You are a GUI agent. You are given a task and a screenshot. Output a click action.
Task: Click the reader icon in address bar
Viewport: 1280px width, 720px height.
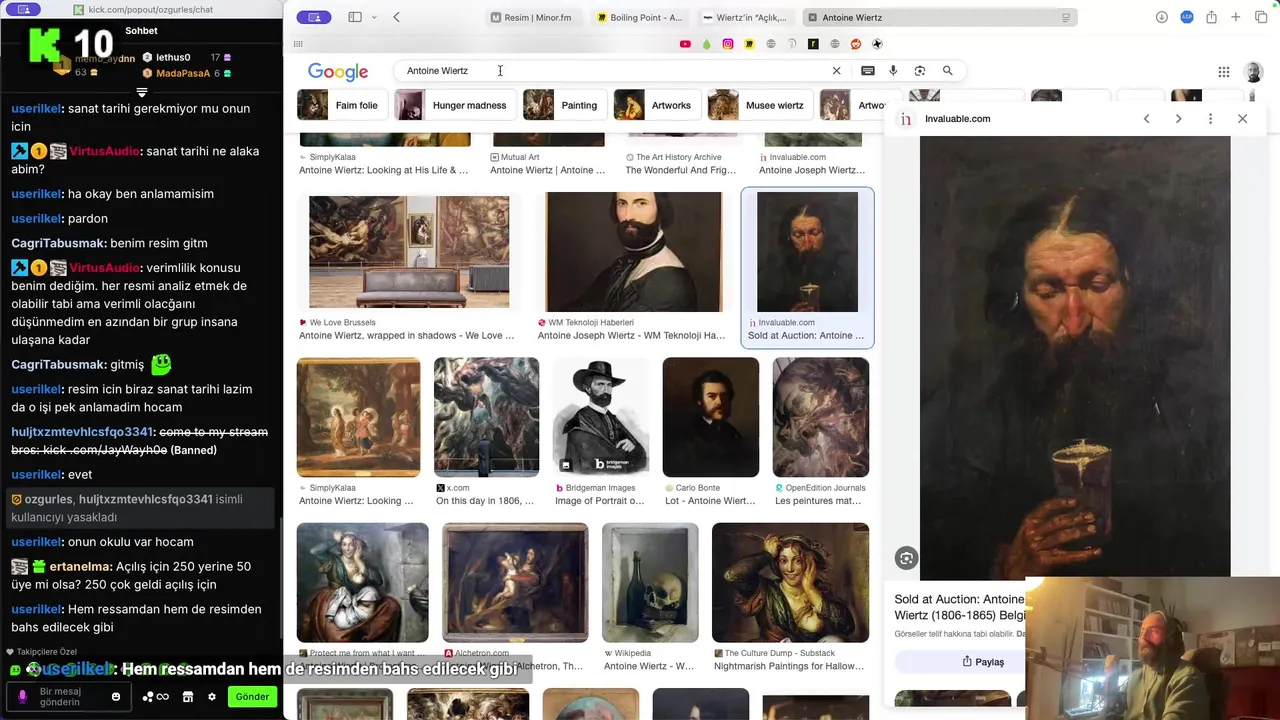pos(1066,18)
